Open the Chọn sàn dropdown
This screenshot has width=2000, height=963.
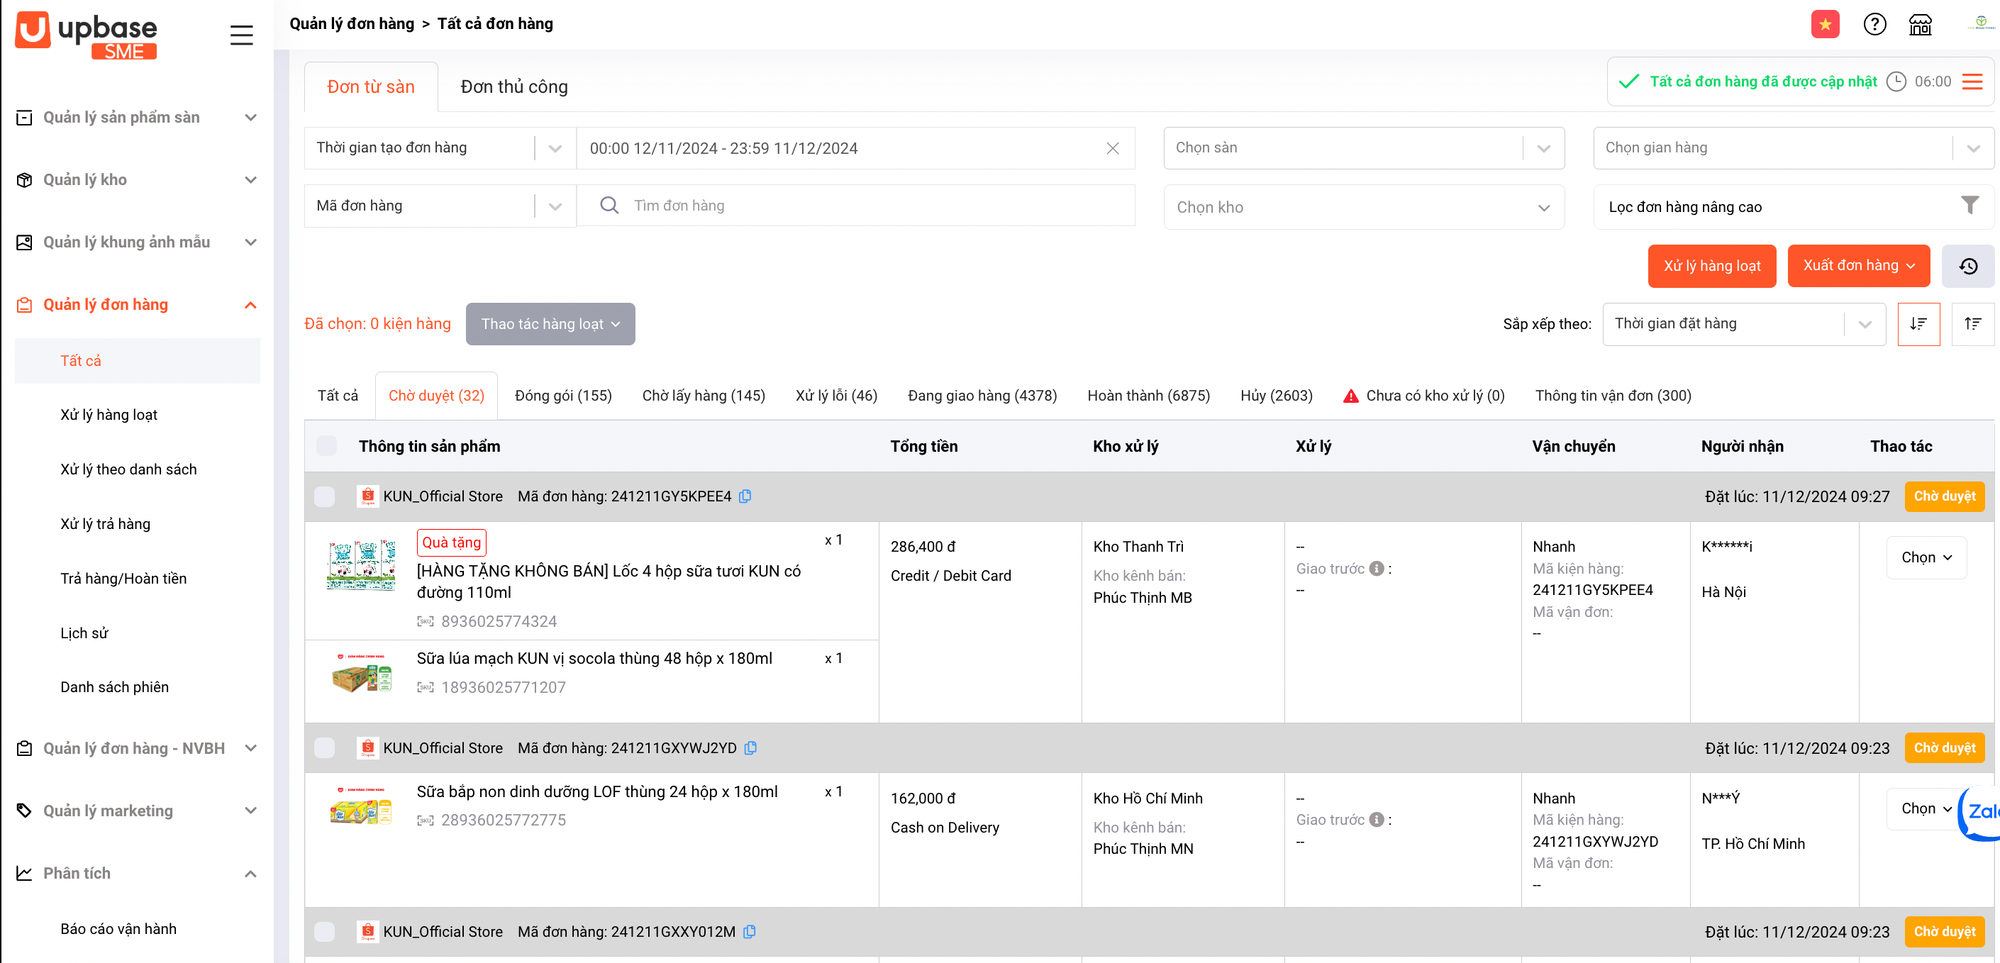(x=1363, y=148)
